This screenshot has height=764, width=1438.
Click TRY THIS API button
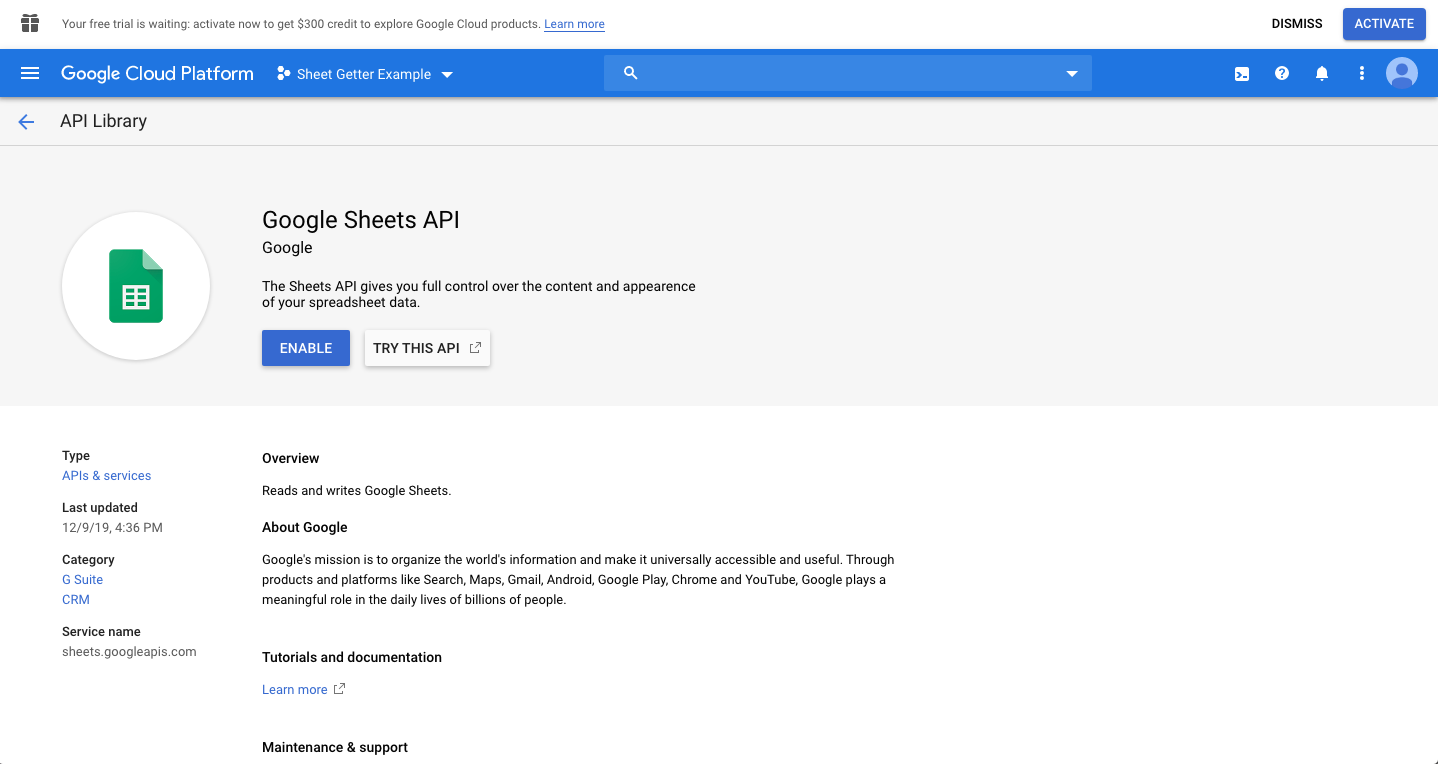[x=427, y=348]
